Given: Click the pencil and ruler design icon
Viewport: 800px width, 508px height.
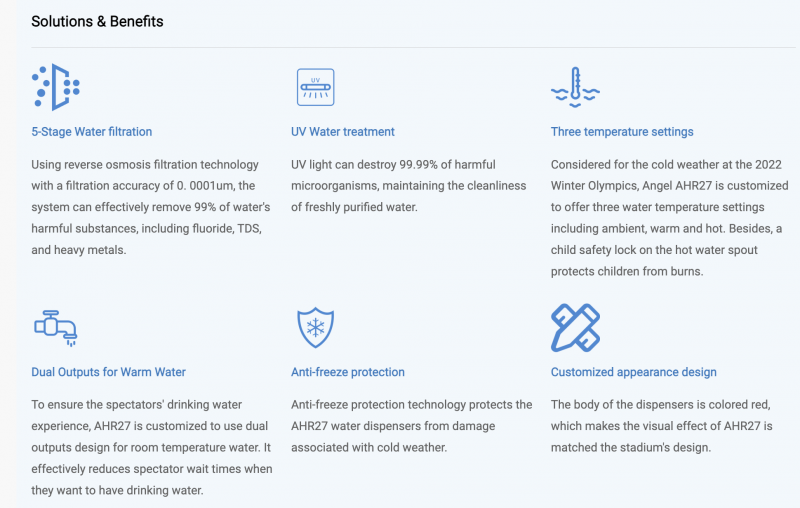Looking at the screenshot, I should [x=576, y=327].
